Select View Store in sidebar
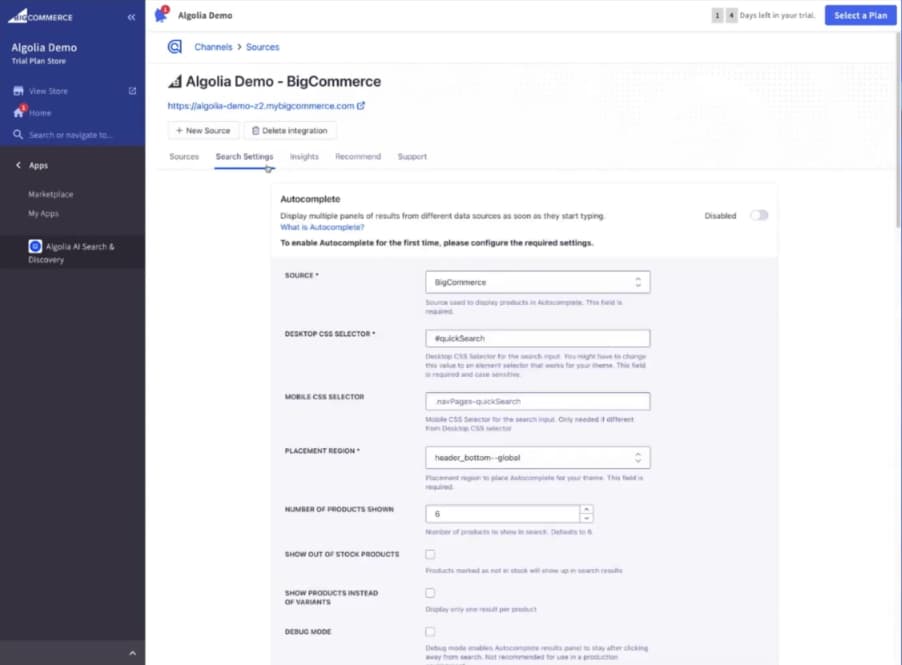Image resolution: width=902 pixels, height=665 pixels. click(48, 91)
